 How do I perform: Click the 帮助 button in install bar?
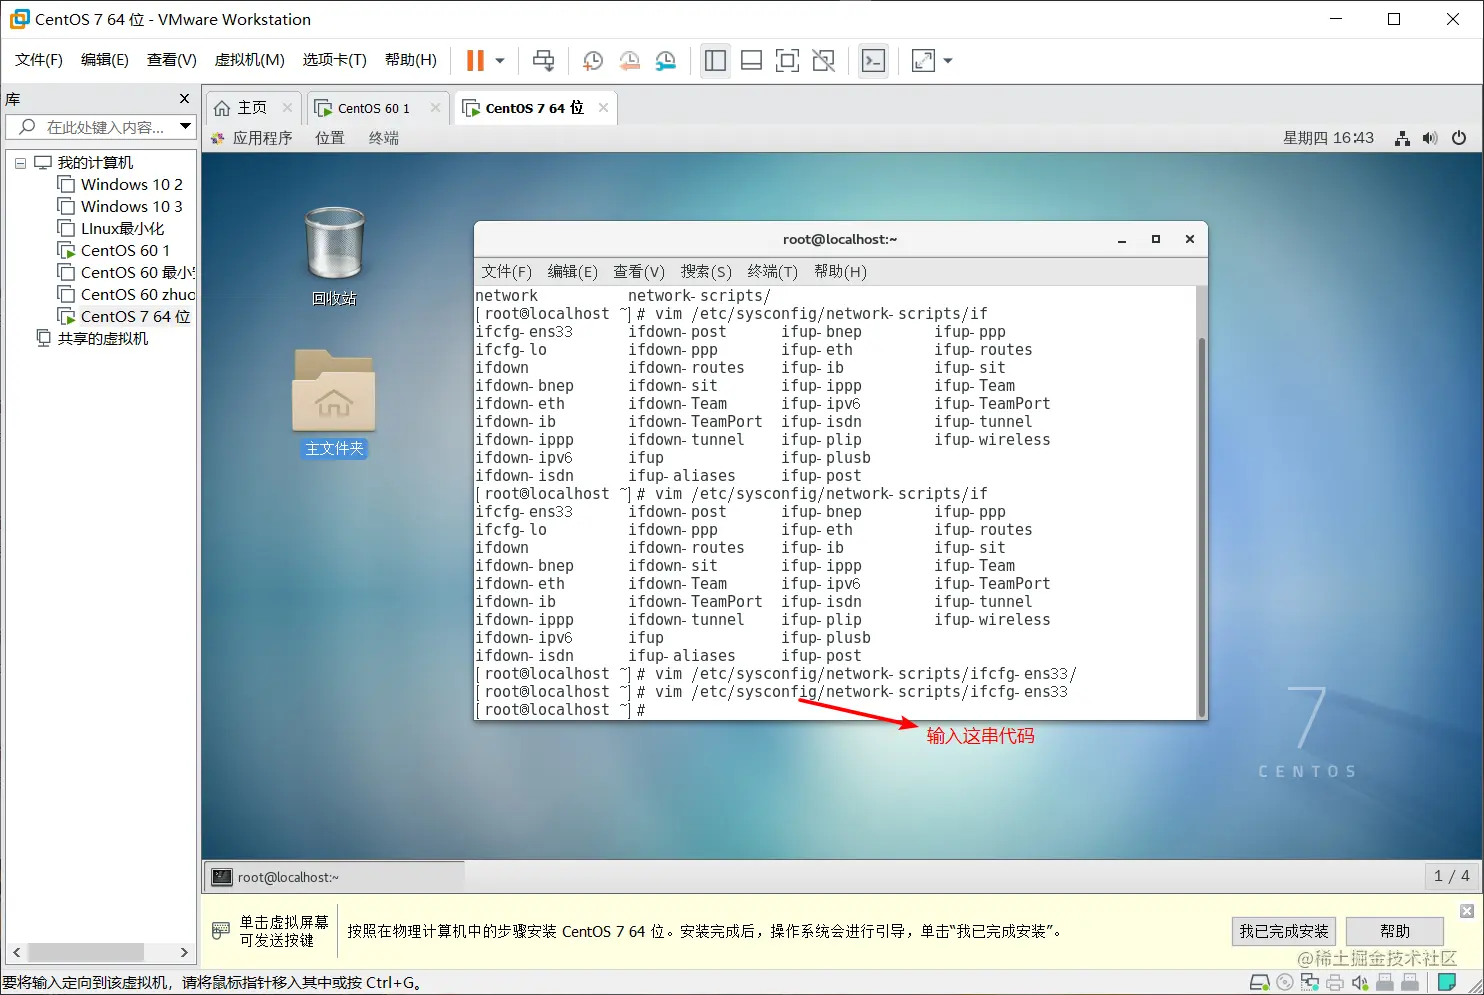(1395, 931)
